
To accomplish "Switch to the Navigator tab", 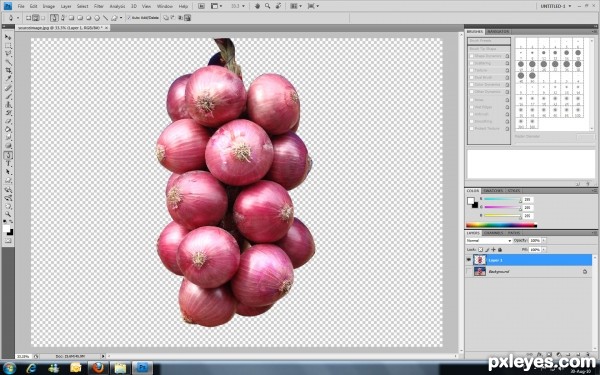I will pos(499,31).
